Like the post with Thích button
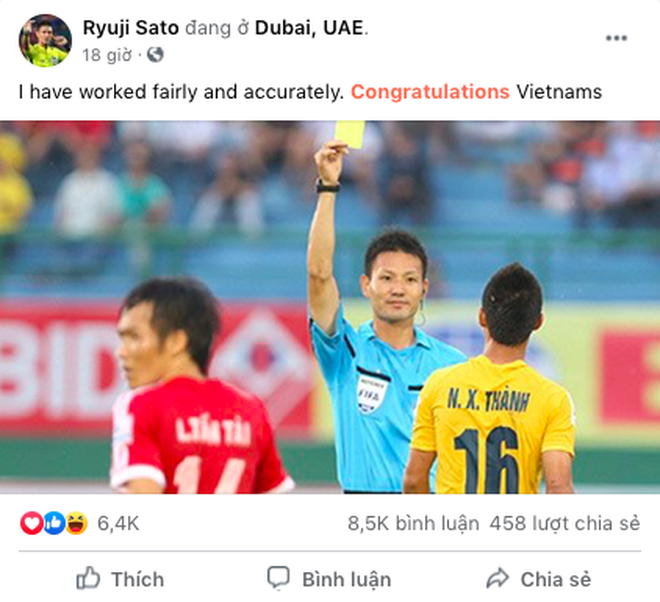 tap(120, 578)
